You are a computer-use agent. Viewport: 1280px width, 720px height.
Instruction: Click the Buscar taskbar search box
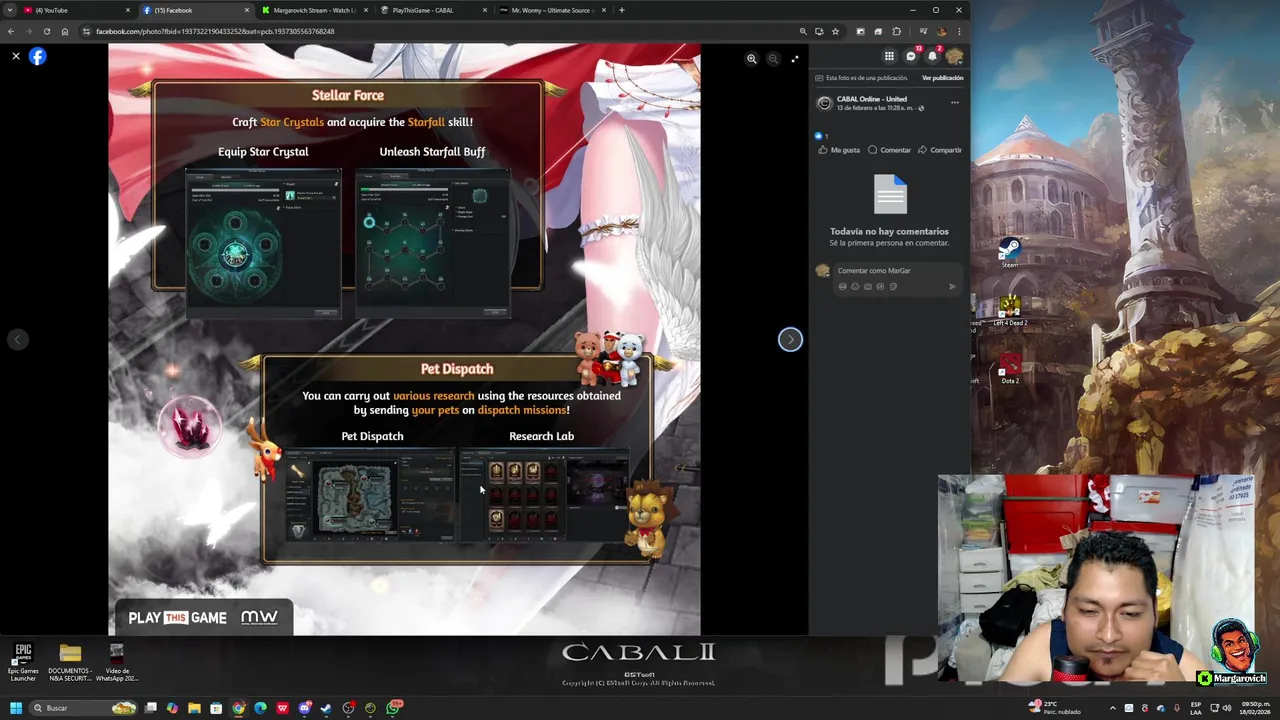point(83,708)
